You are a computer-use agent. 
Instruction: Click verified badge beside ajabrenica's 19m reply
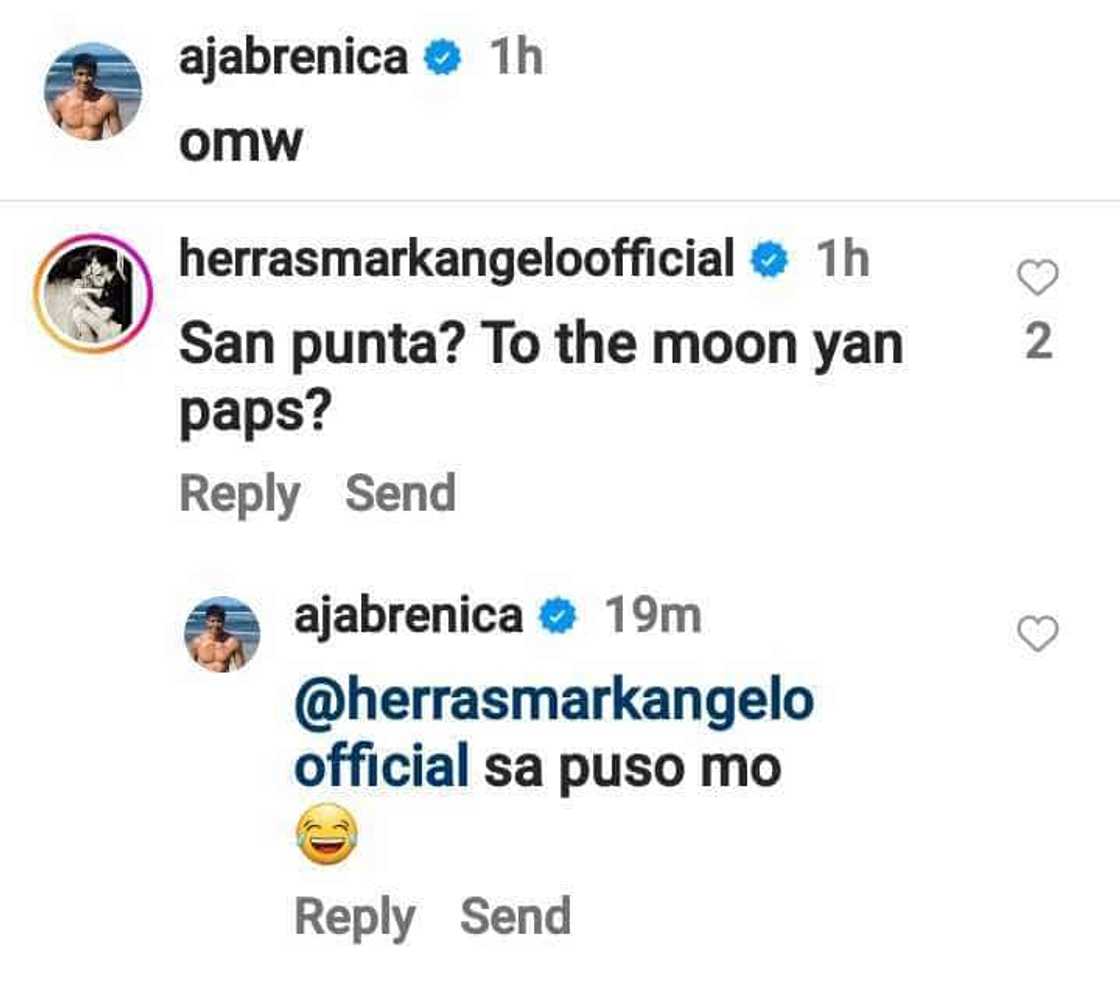click(x=557, y=618)
